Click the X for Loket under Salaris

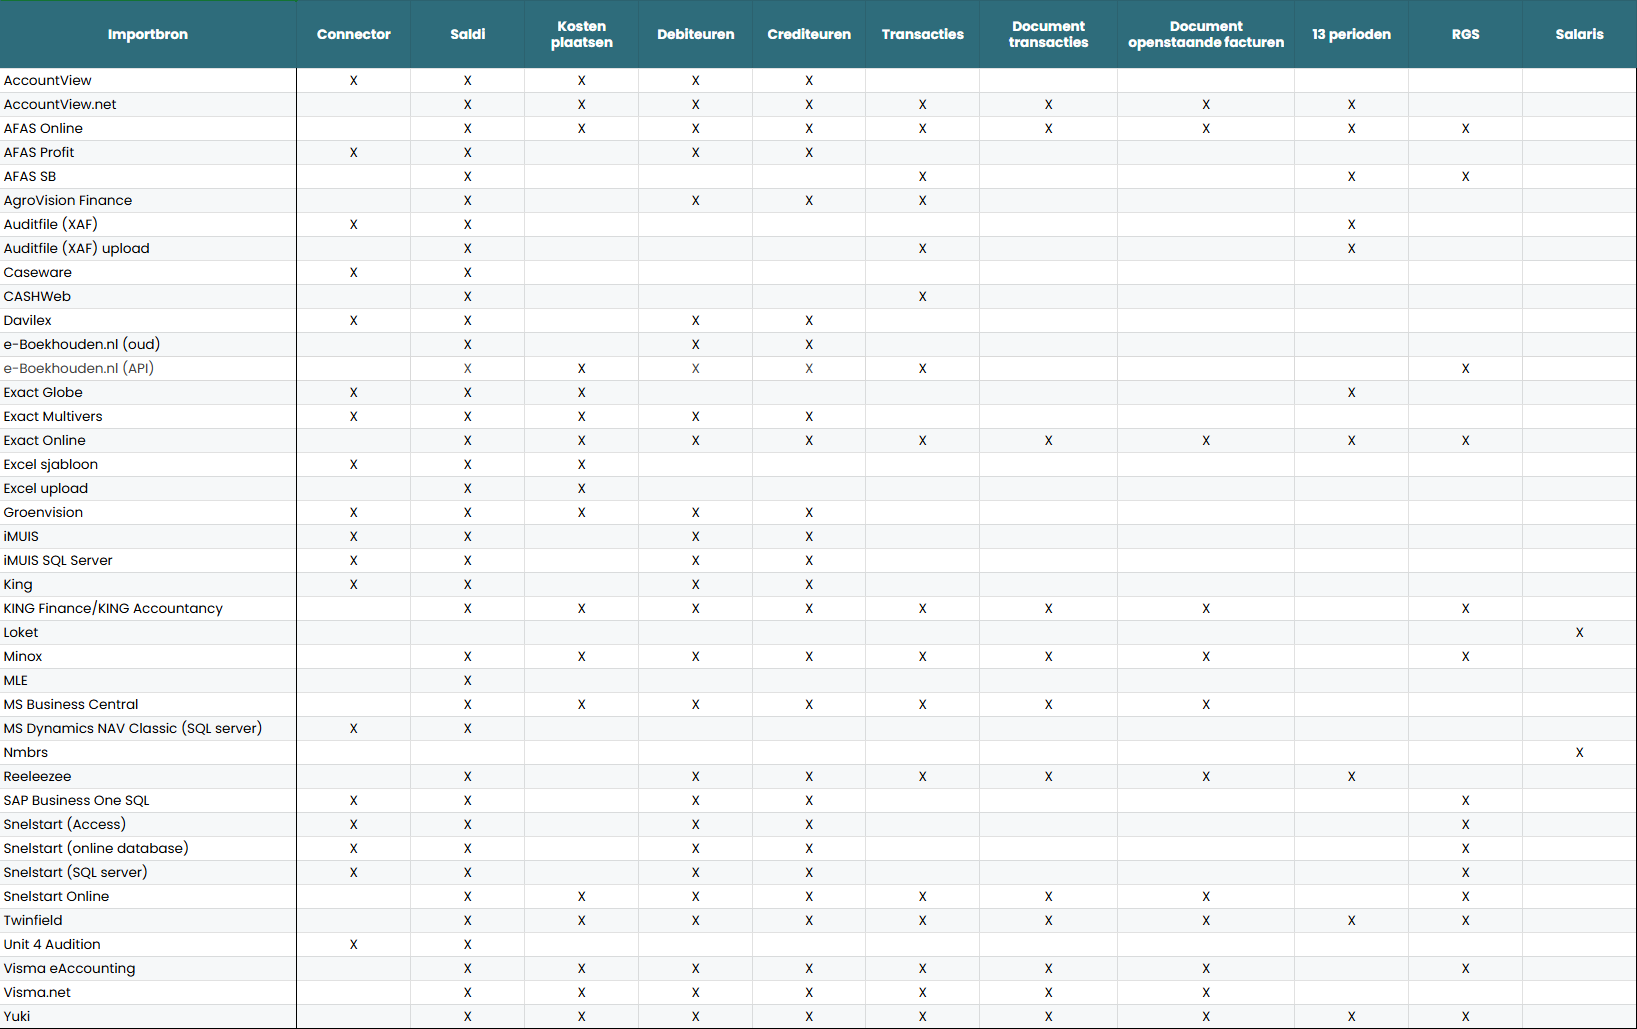click(x=1579, y=633)
